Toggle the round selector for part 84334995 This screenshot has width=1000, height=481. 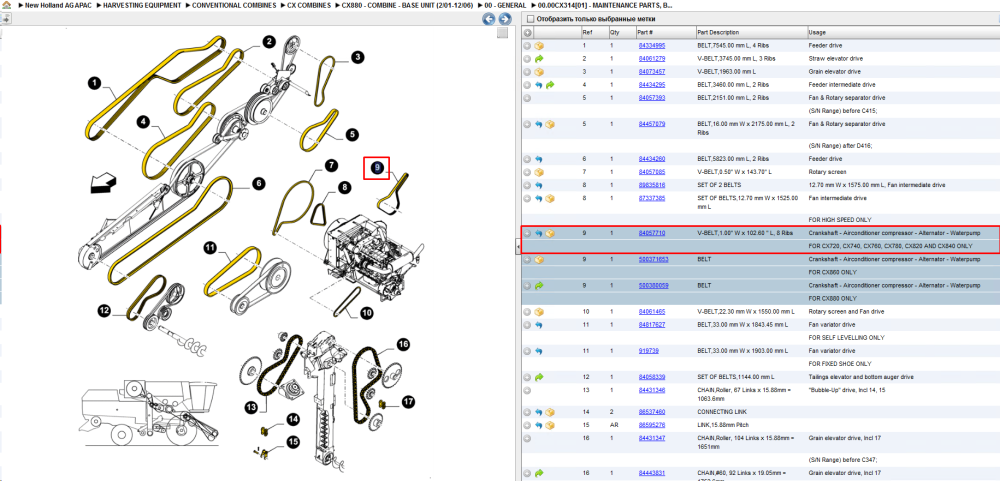(x=527, y=46)
